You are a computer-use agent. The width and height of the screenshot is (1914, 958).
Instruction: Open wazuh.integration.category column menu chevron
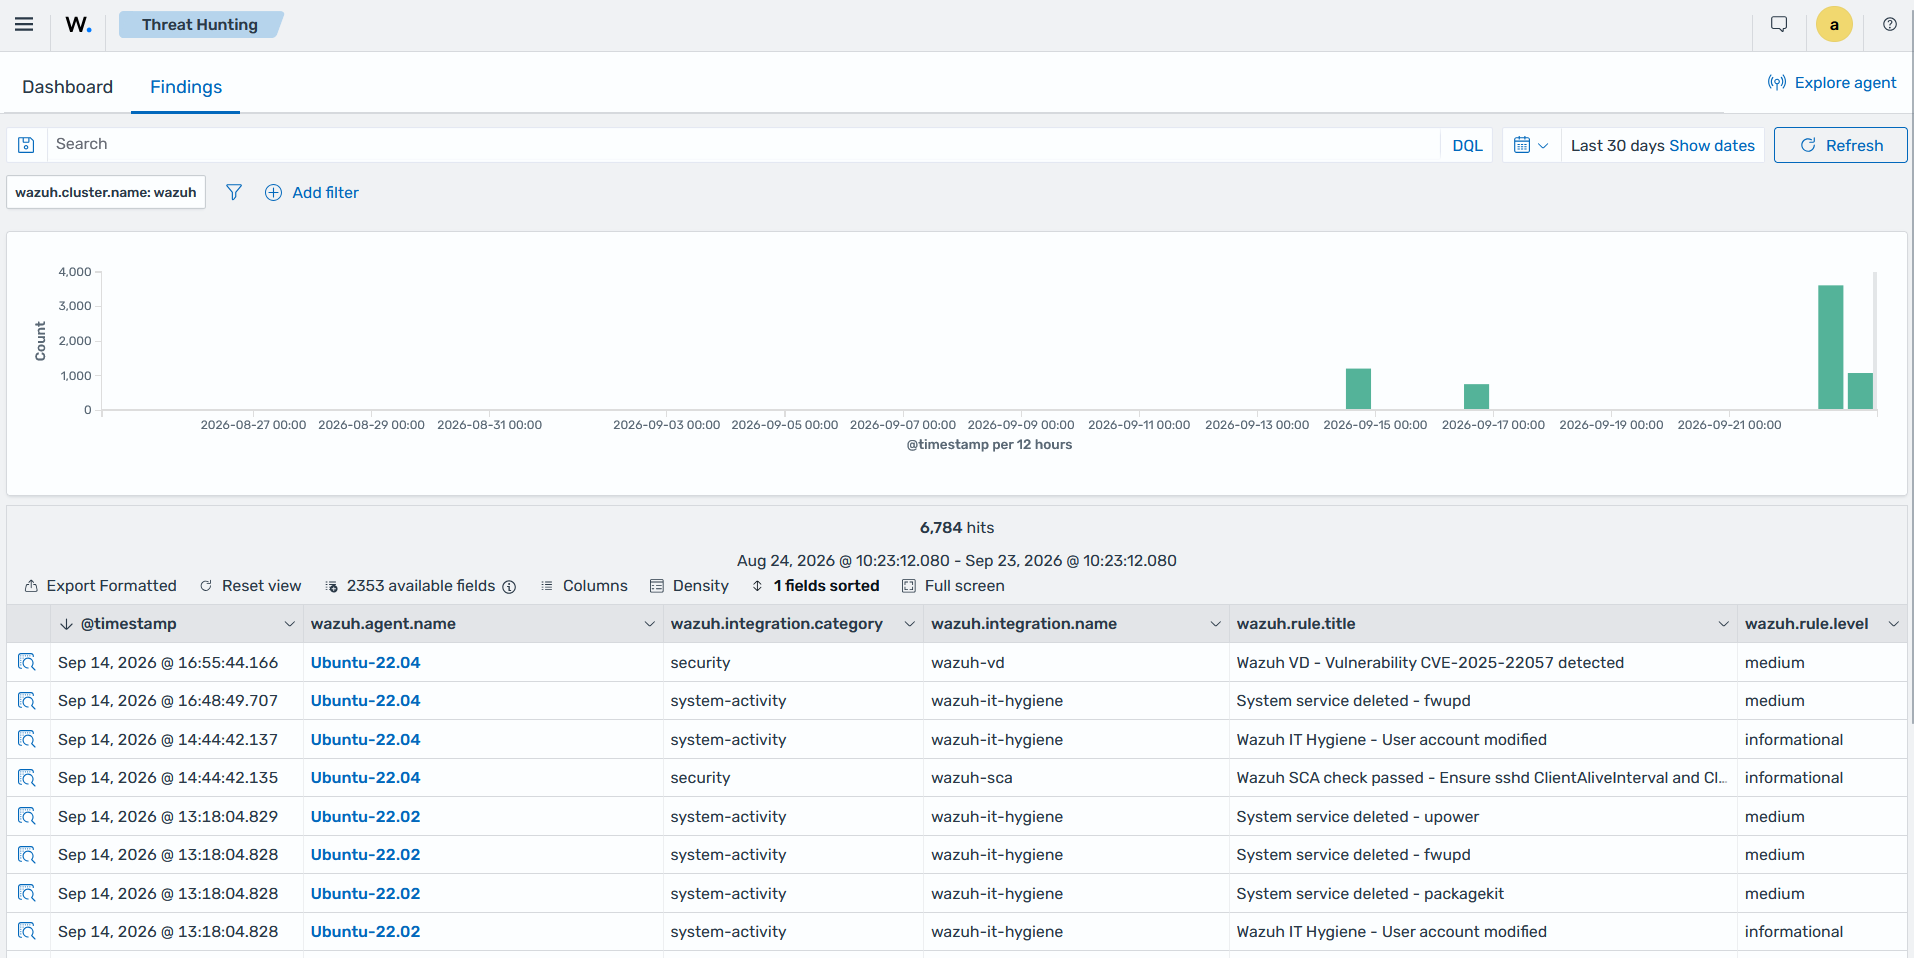pos(910,624)
